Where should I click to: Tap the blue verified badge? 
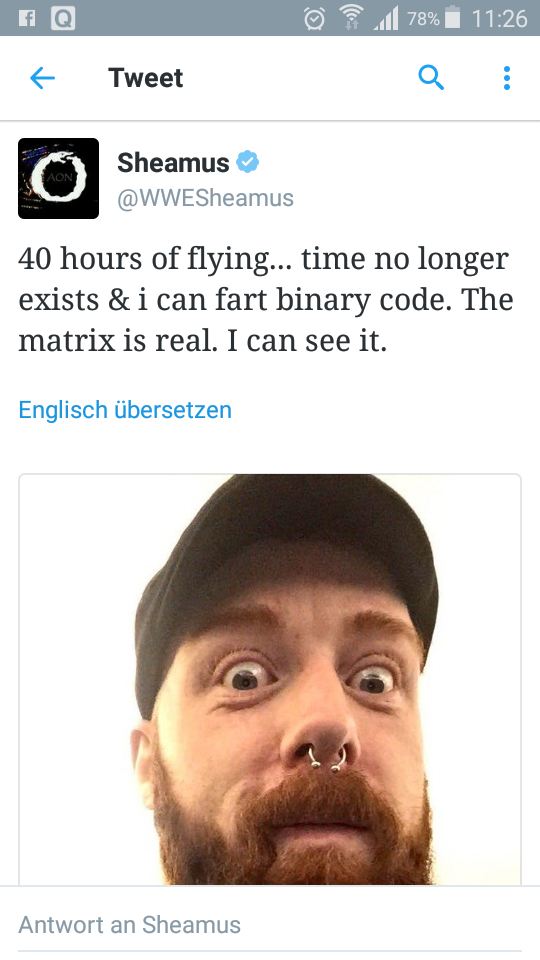click(x=247, y=162)
